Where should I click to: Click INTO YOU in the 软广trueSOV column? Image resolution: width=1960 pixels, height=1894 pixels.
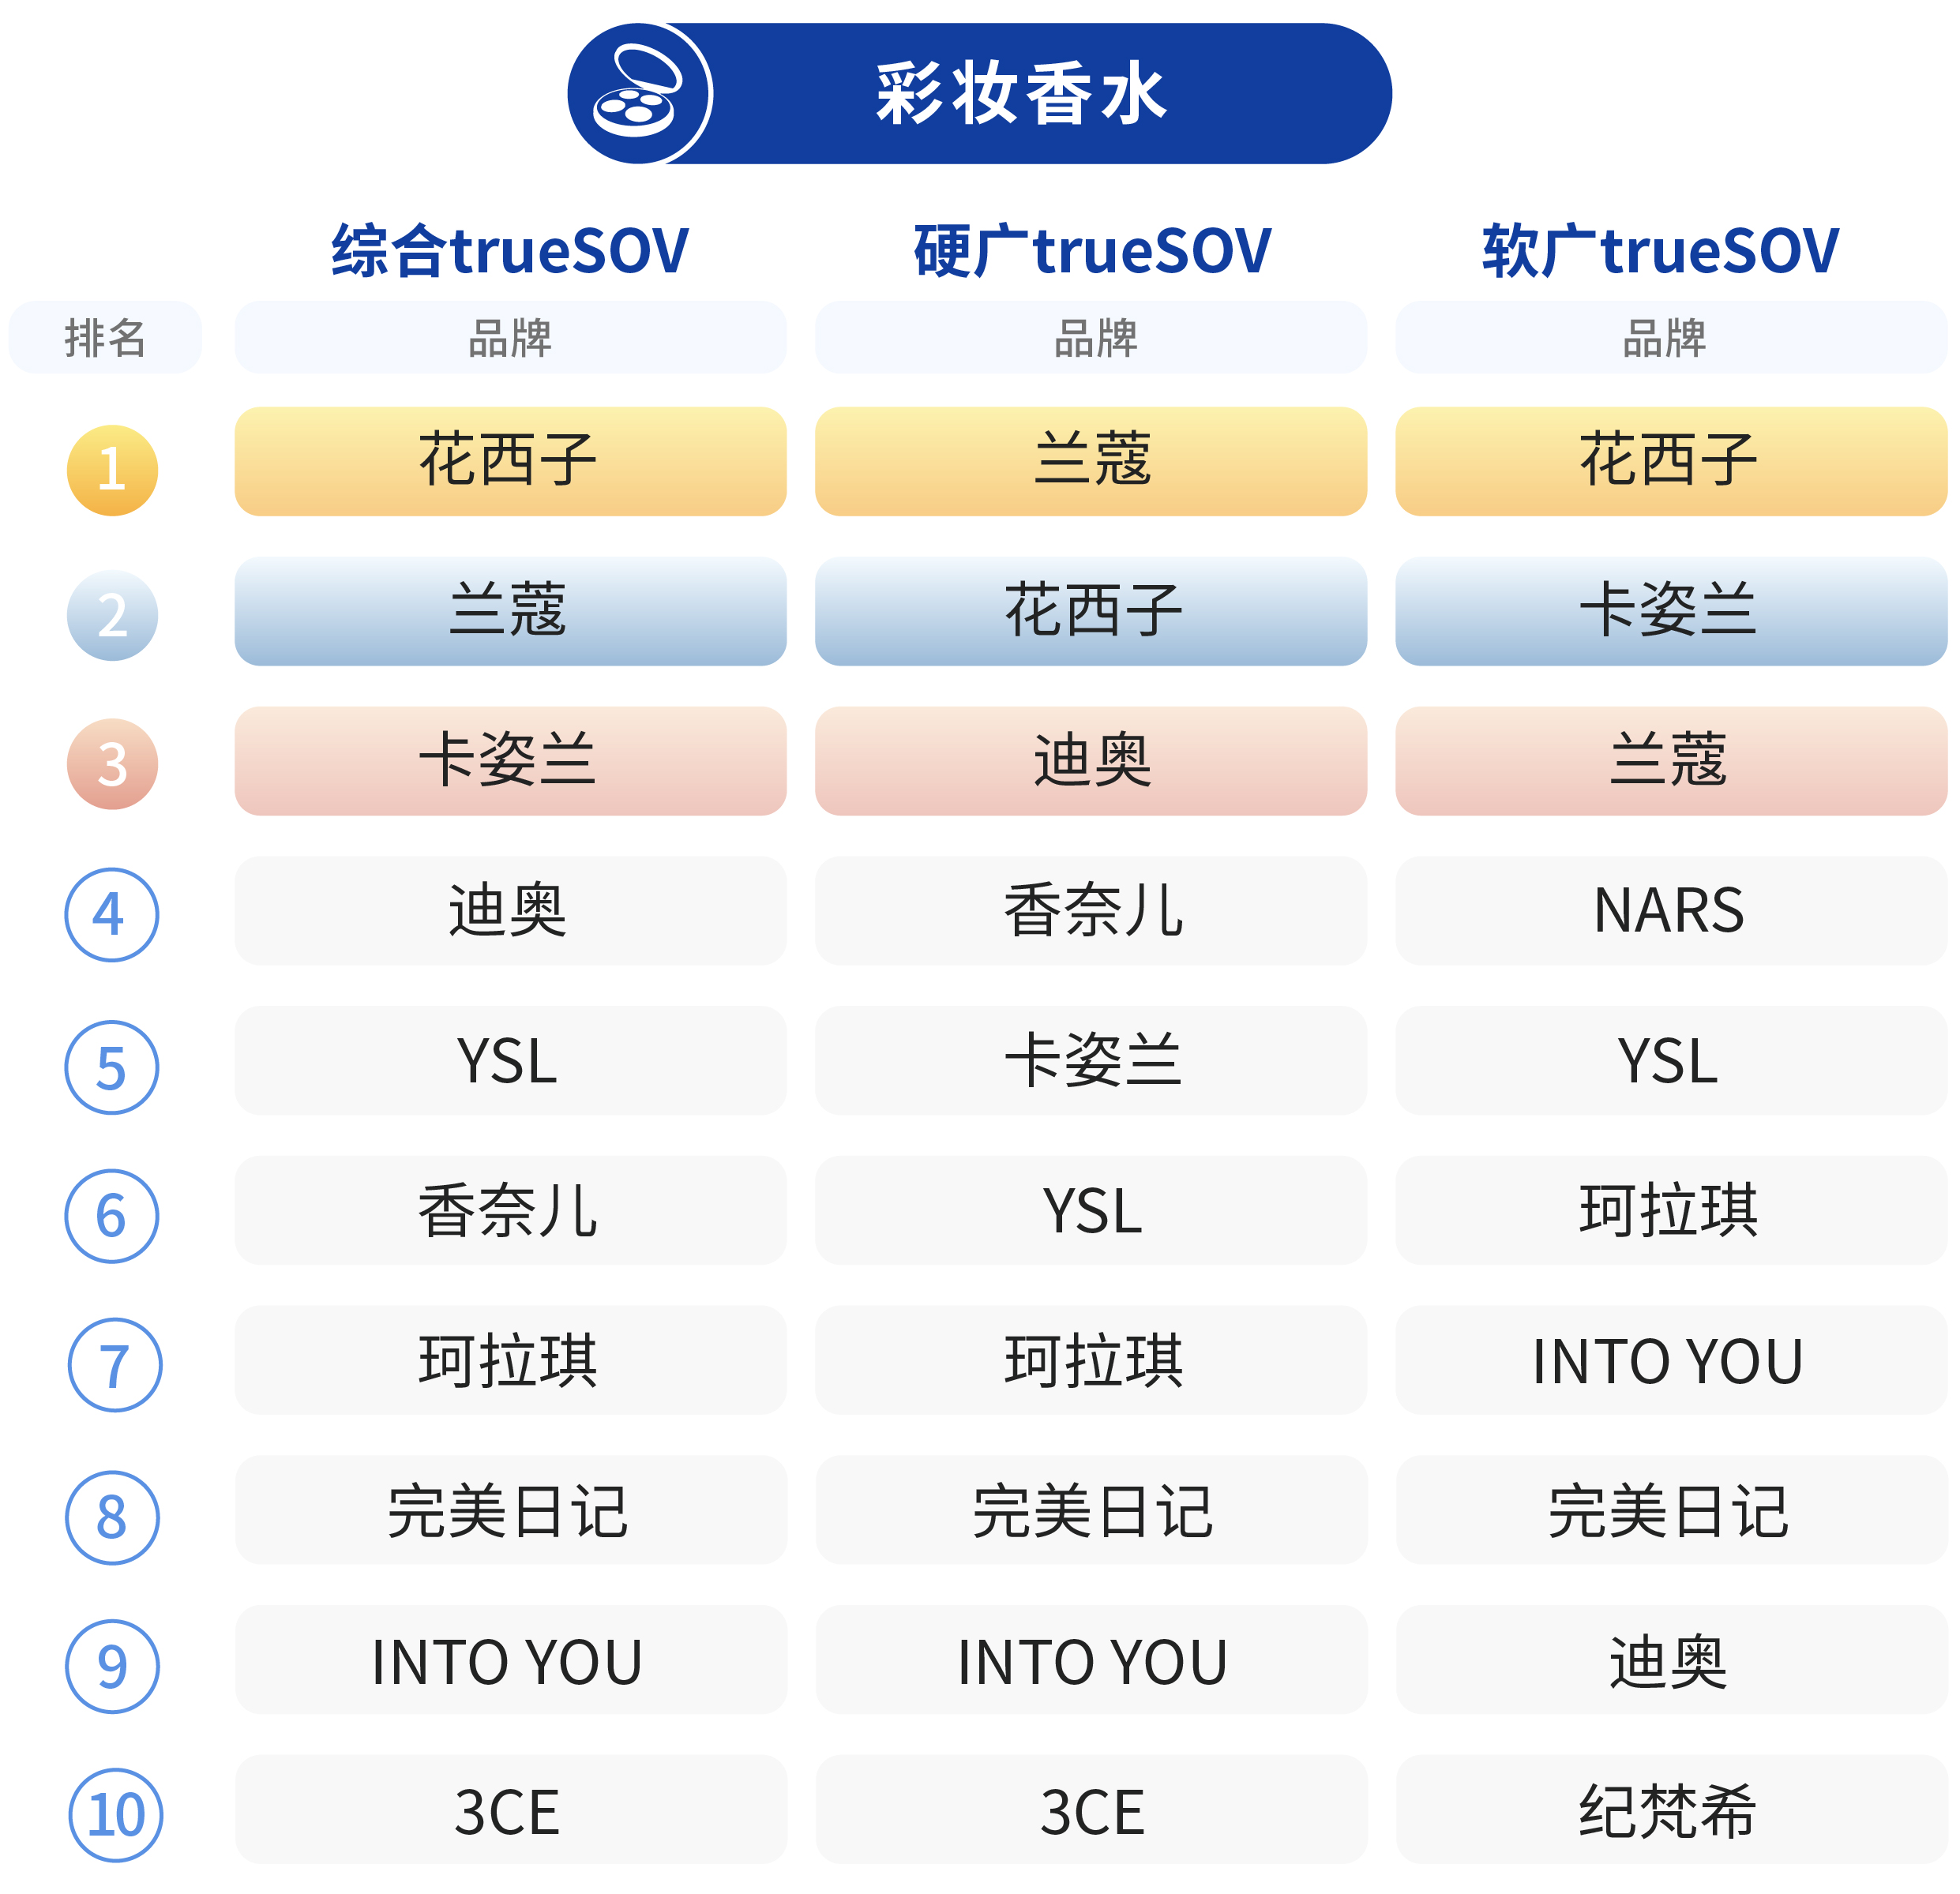pos(1671,1360)
